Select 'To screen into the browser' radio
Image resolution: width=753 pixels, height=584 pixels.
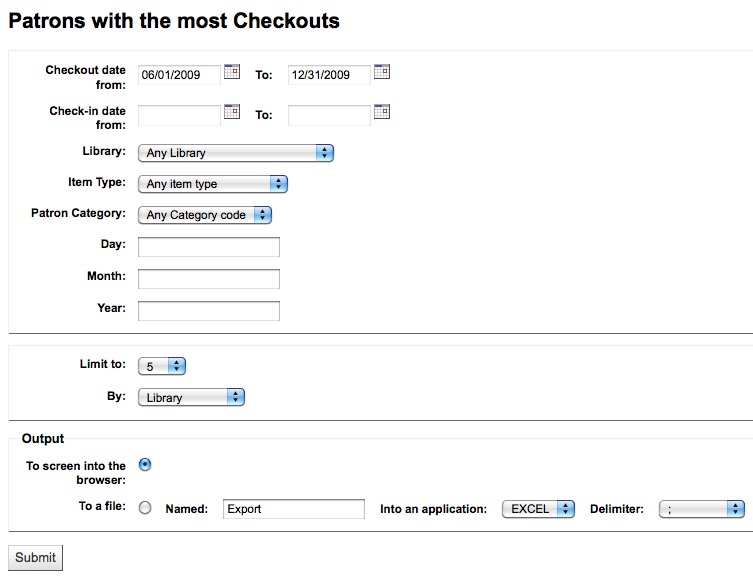click(145, 465)
